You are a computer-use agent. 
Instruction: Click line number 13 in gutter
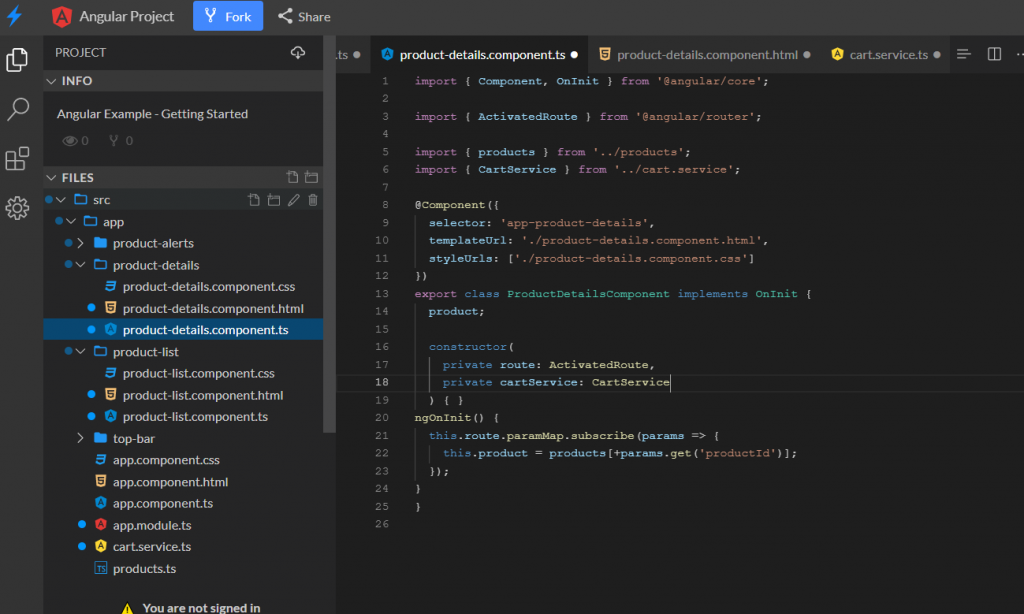[x=382, y=293]
